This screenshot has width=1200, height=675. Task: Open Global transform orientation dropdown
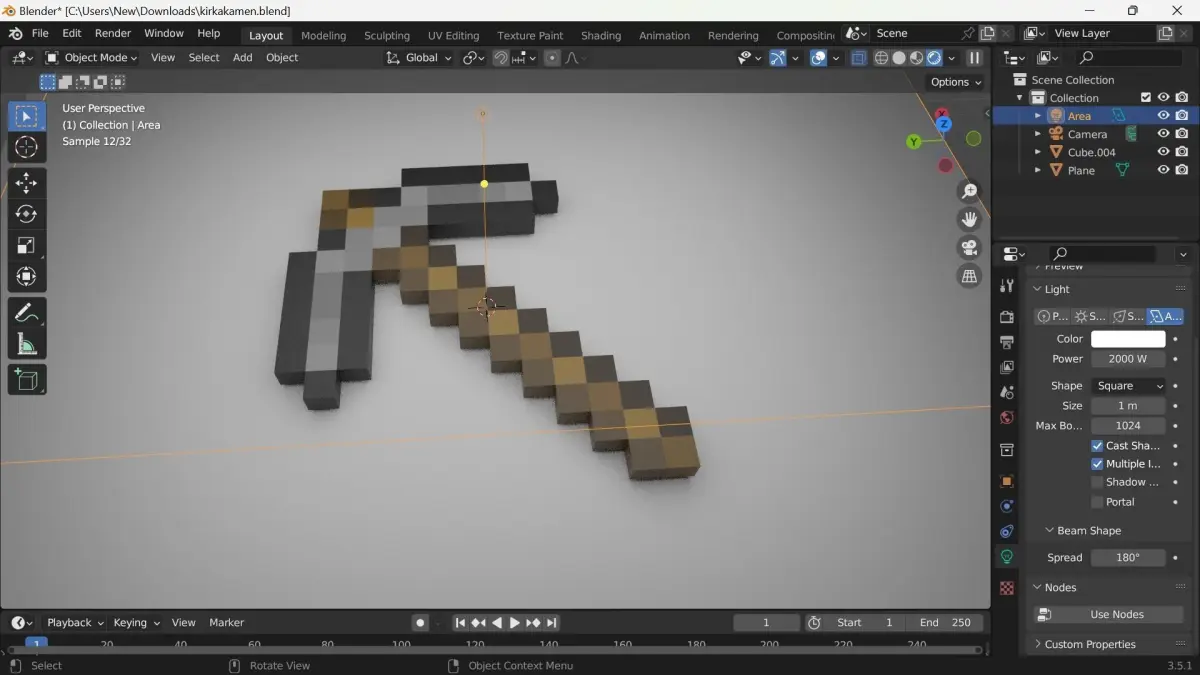[x=420, y=58]
